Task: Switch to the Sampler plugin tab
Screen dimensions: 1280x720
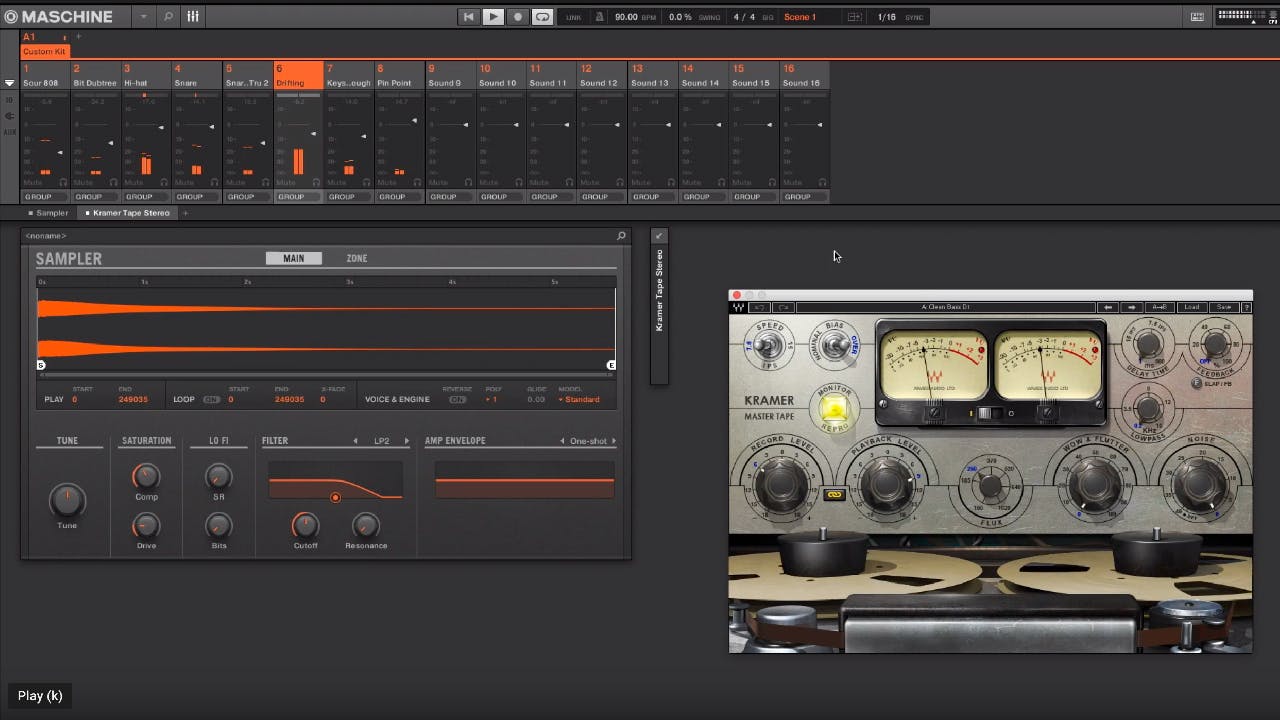Action: coord(49,213)
